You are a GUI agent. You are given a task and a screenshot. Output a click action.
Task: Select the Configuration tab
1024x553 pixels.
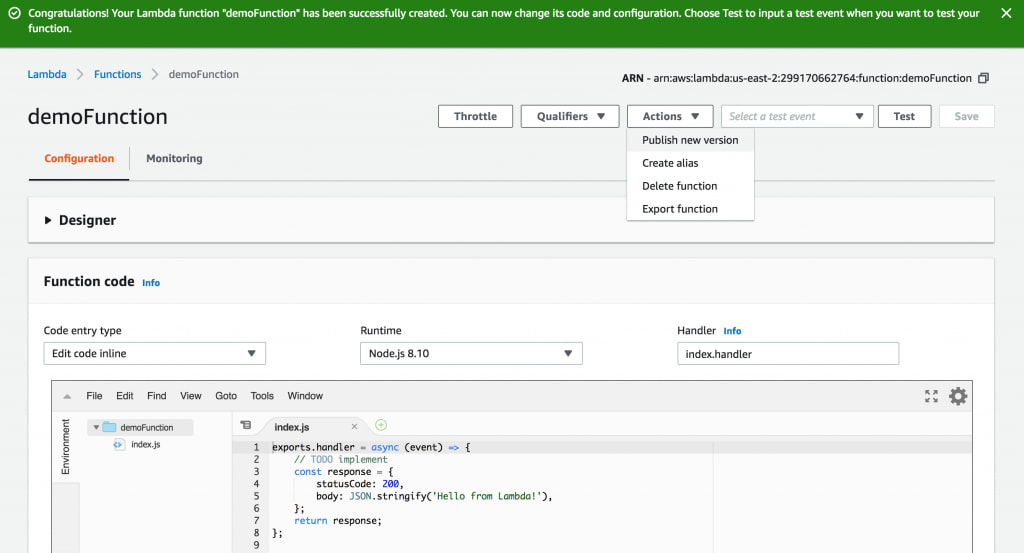[x=79, y=158]
